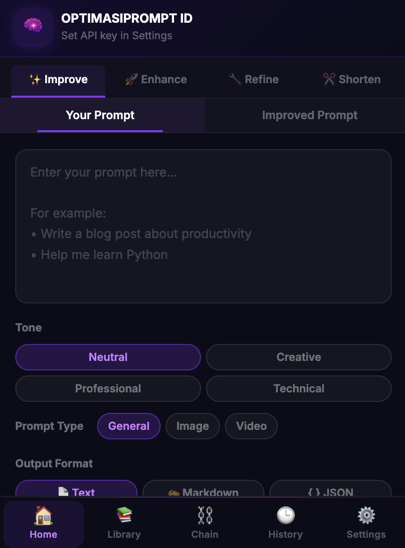Image resolution: width=405 pixels, height=548 pixels.
Task: Switch to the Refine wrench tab
Action: coord(254,80)
